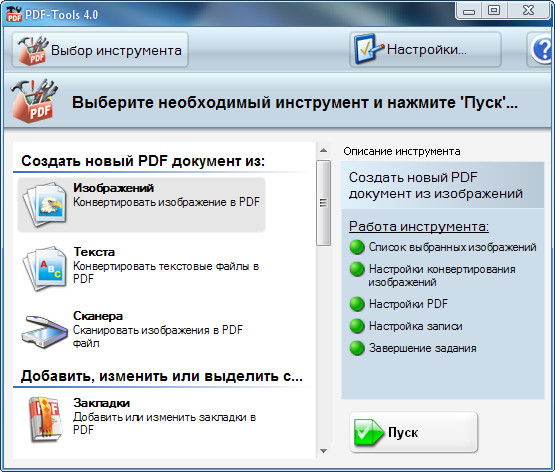Maximize the PDF-Tools window
This screenshot has height=472, width=555.
(494, 11)
